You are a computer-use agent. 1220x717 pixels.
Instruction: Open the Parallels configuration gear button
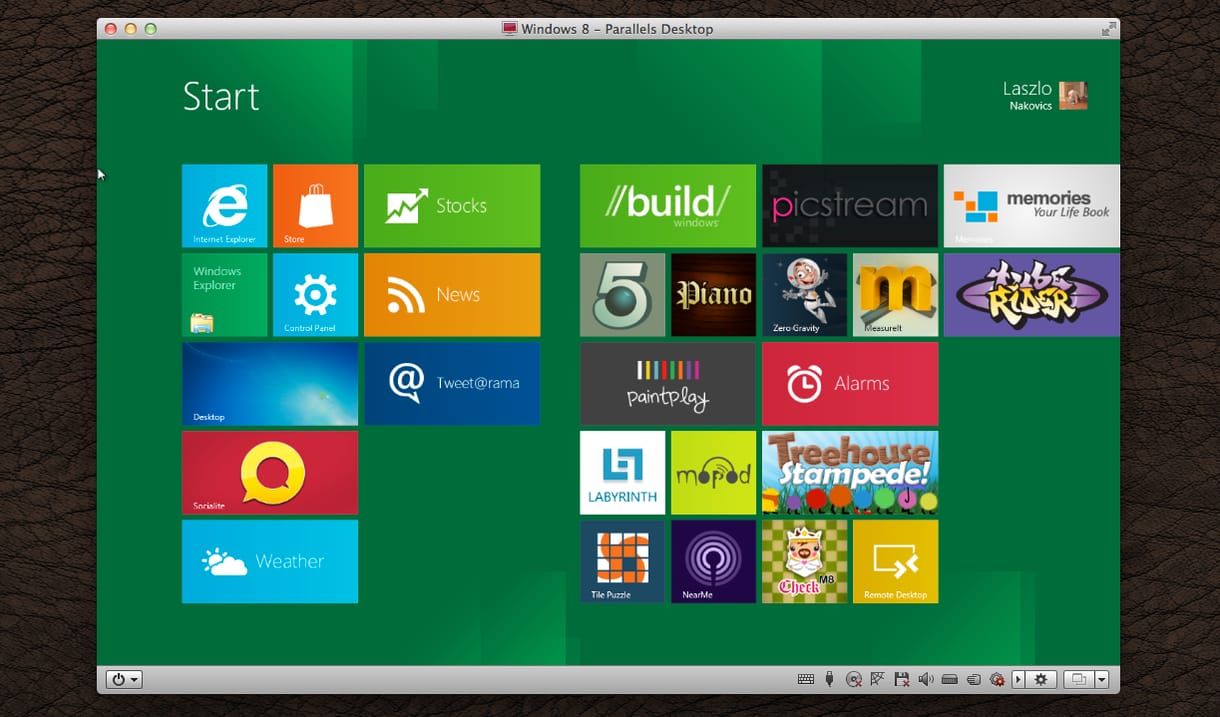point(1041,680)
